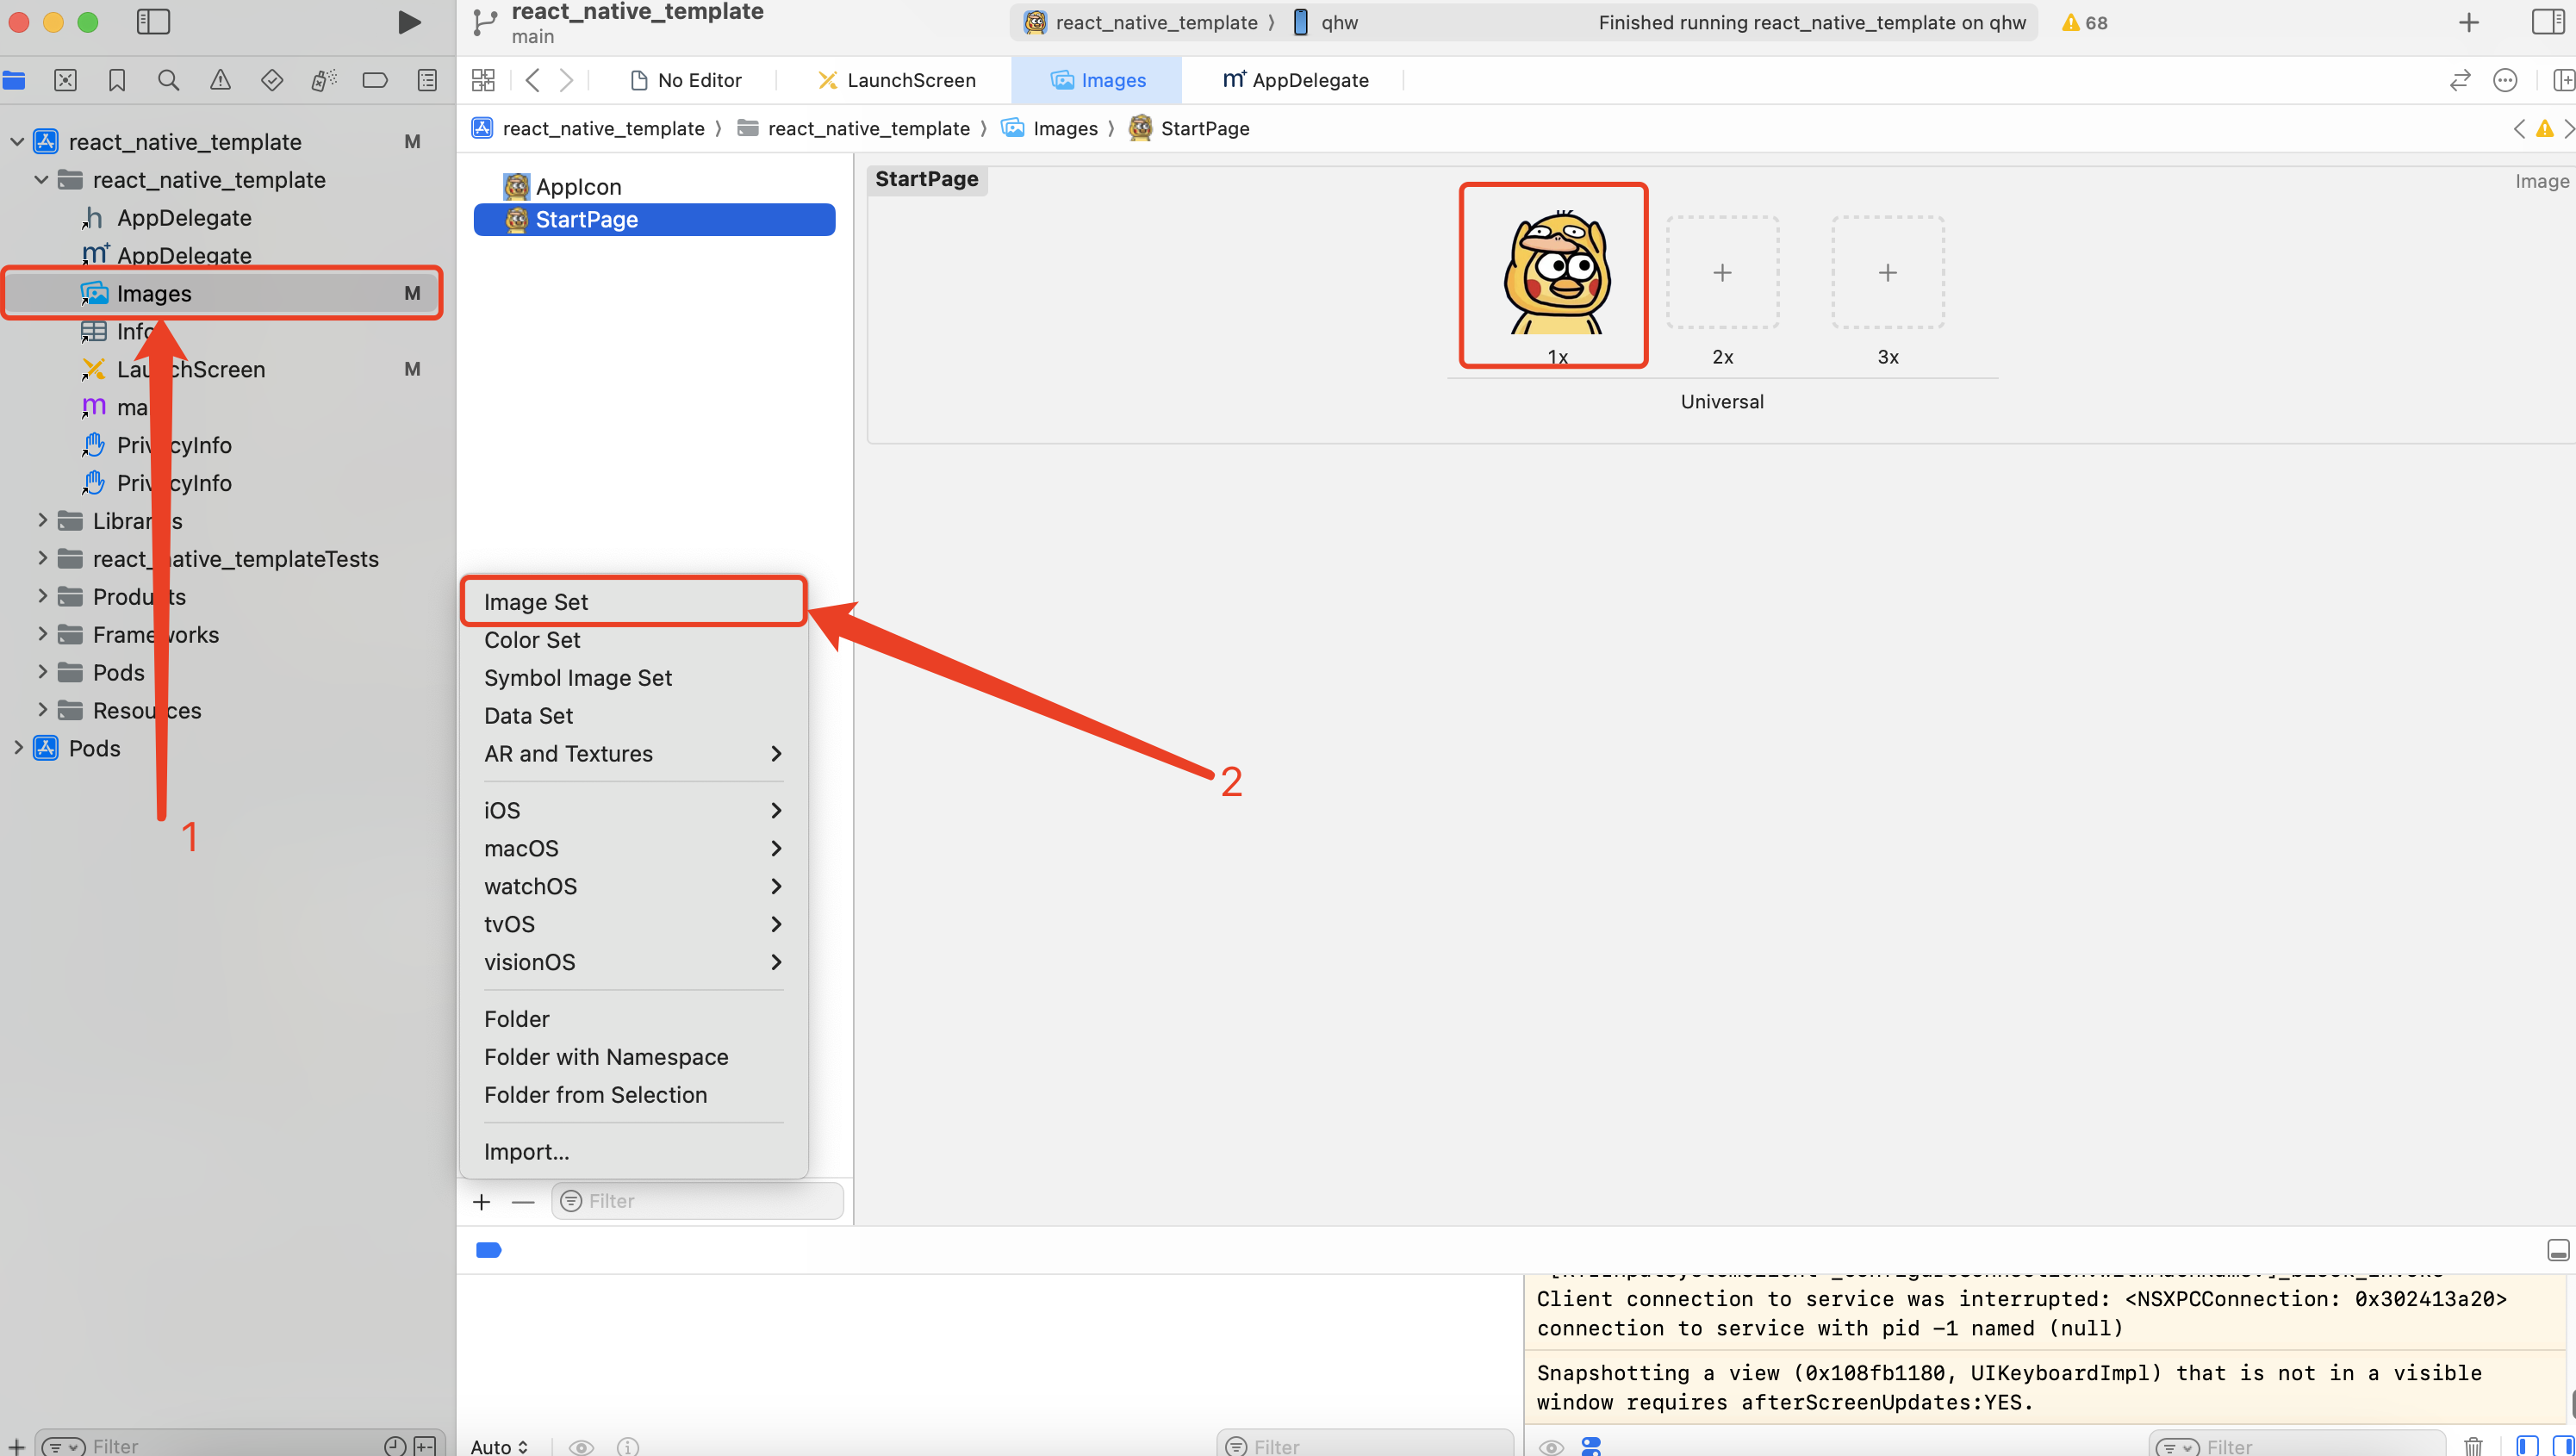Open the Auto variables scope dropdown
Image resolution: width=2576 pixels, height=1456 pixels.
(x=499, y=1446)
